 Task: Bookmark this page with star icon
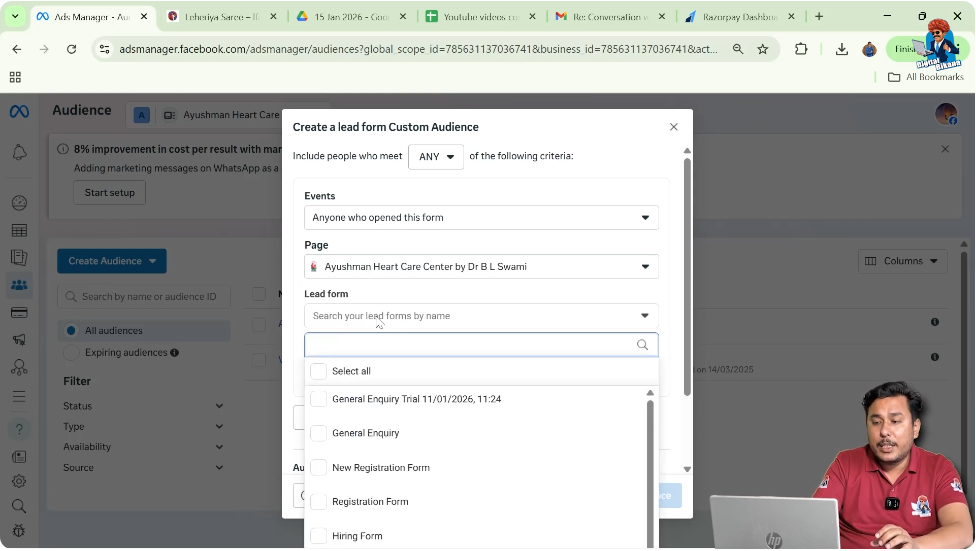[762, 49]
